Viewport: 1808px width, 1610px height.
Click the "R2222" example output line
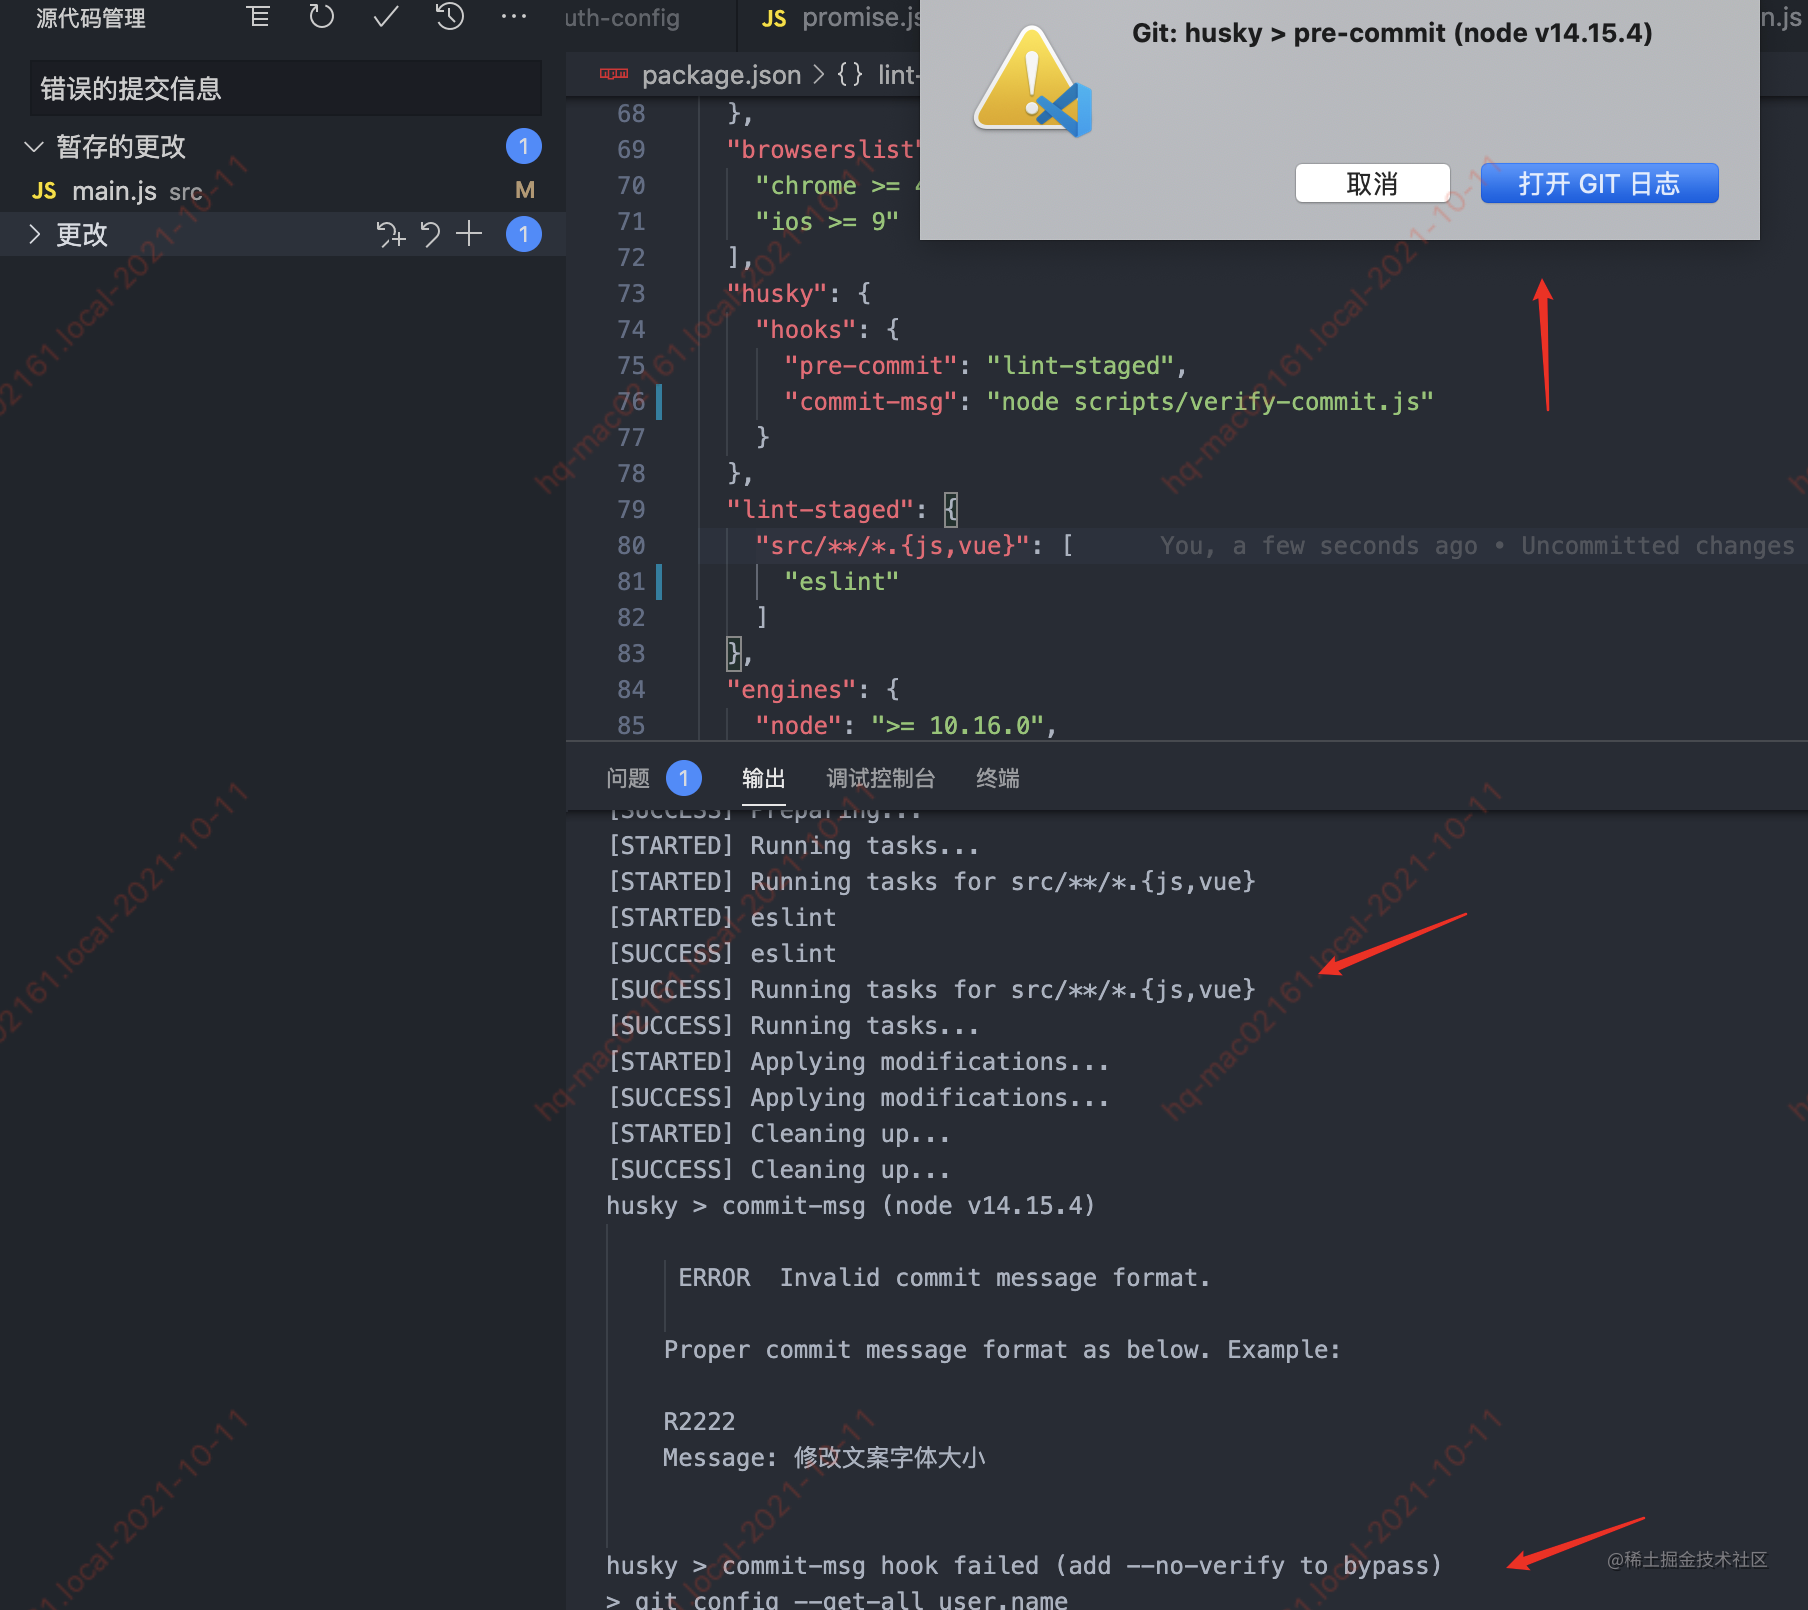click(x=699, y=1422)
